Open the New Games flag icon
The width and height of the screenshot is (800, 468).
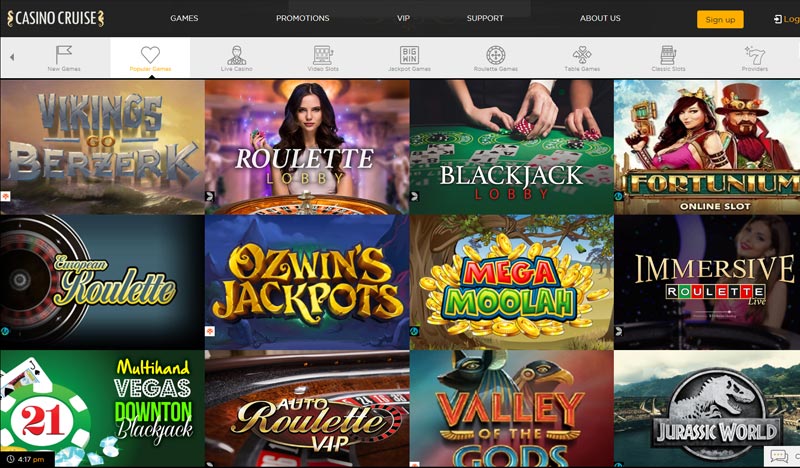(64, 54)
